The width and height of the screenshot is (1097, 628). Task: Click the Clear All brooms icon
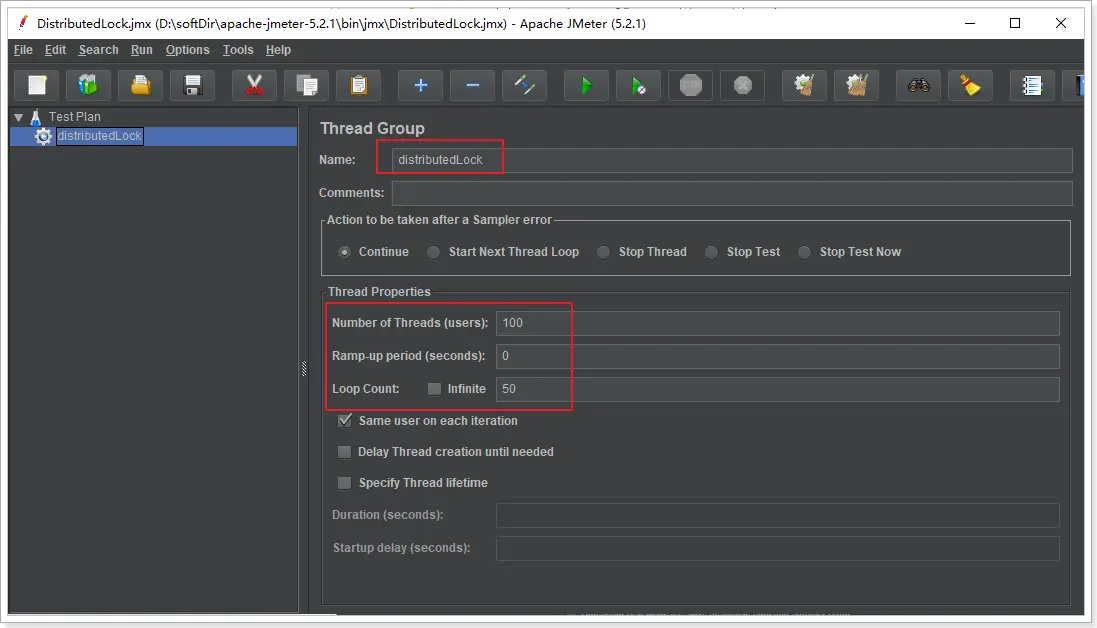(856, 85)
